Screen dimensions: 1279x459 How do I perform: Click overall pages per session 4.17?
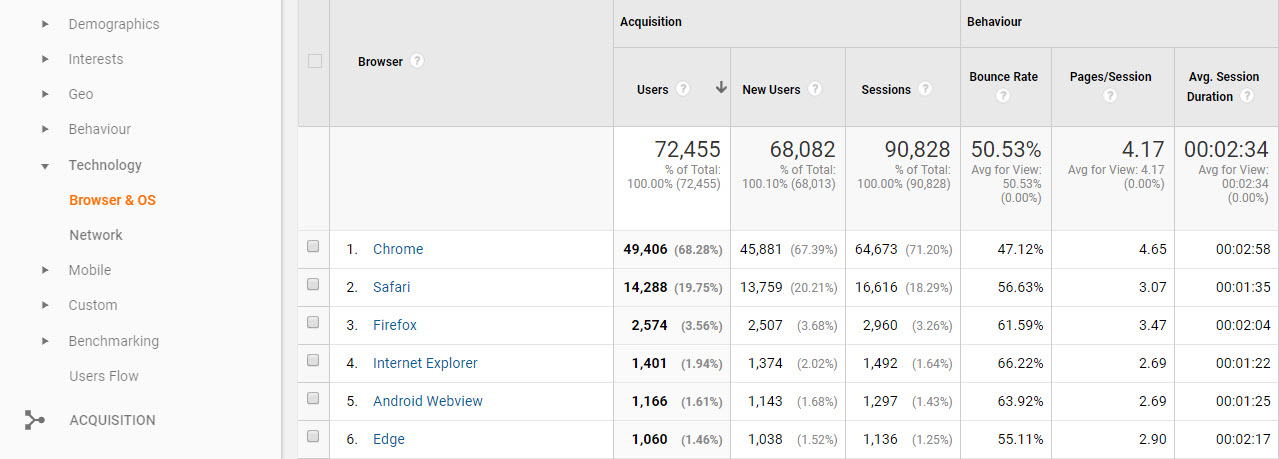[x=1143, y=150]
